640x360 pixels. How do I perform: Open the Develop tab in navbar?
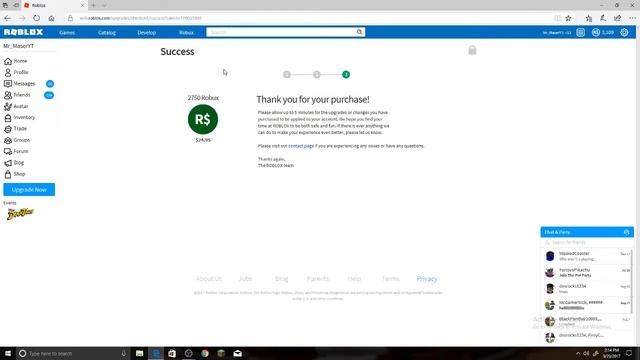pyautogui.click(x=147, y=32)
